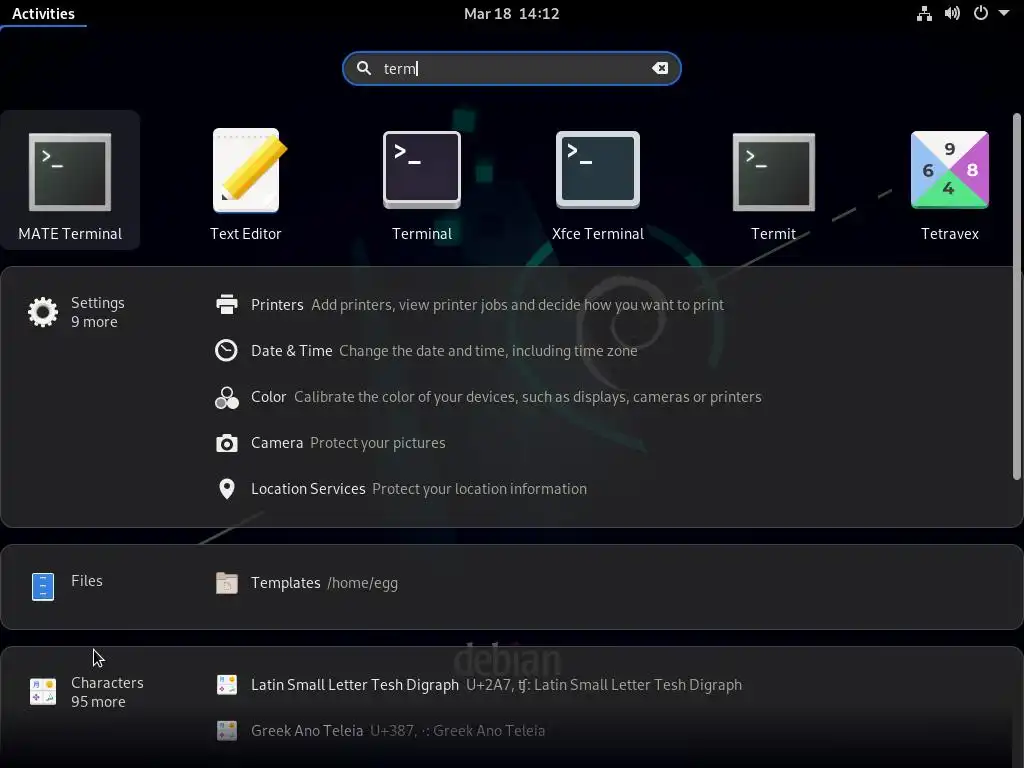Screen dimensions: 1024x768
Task: Open Printers settings result
Action: click(x=470, y=304)
